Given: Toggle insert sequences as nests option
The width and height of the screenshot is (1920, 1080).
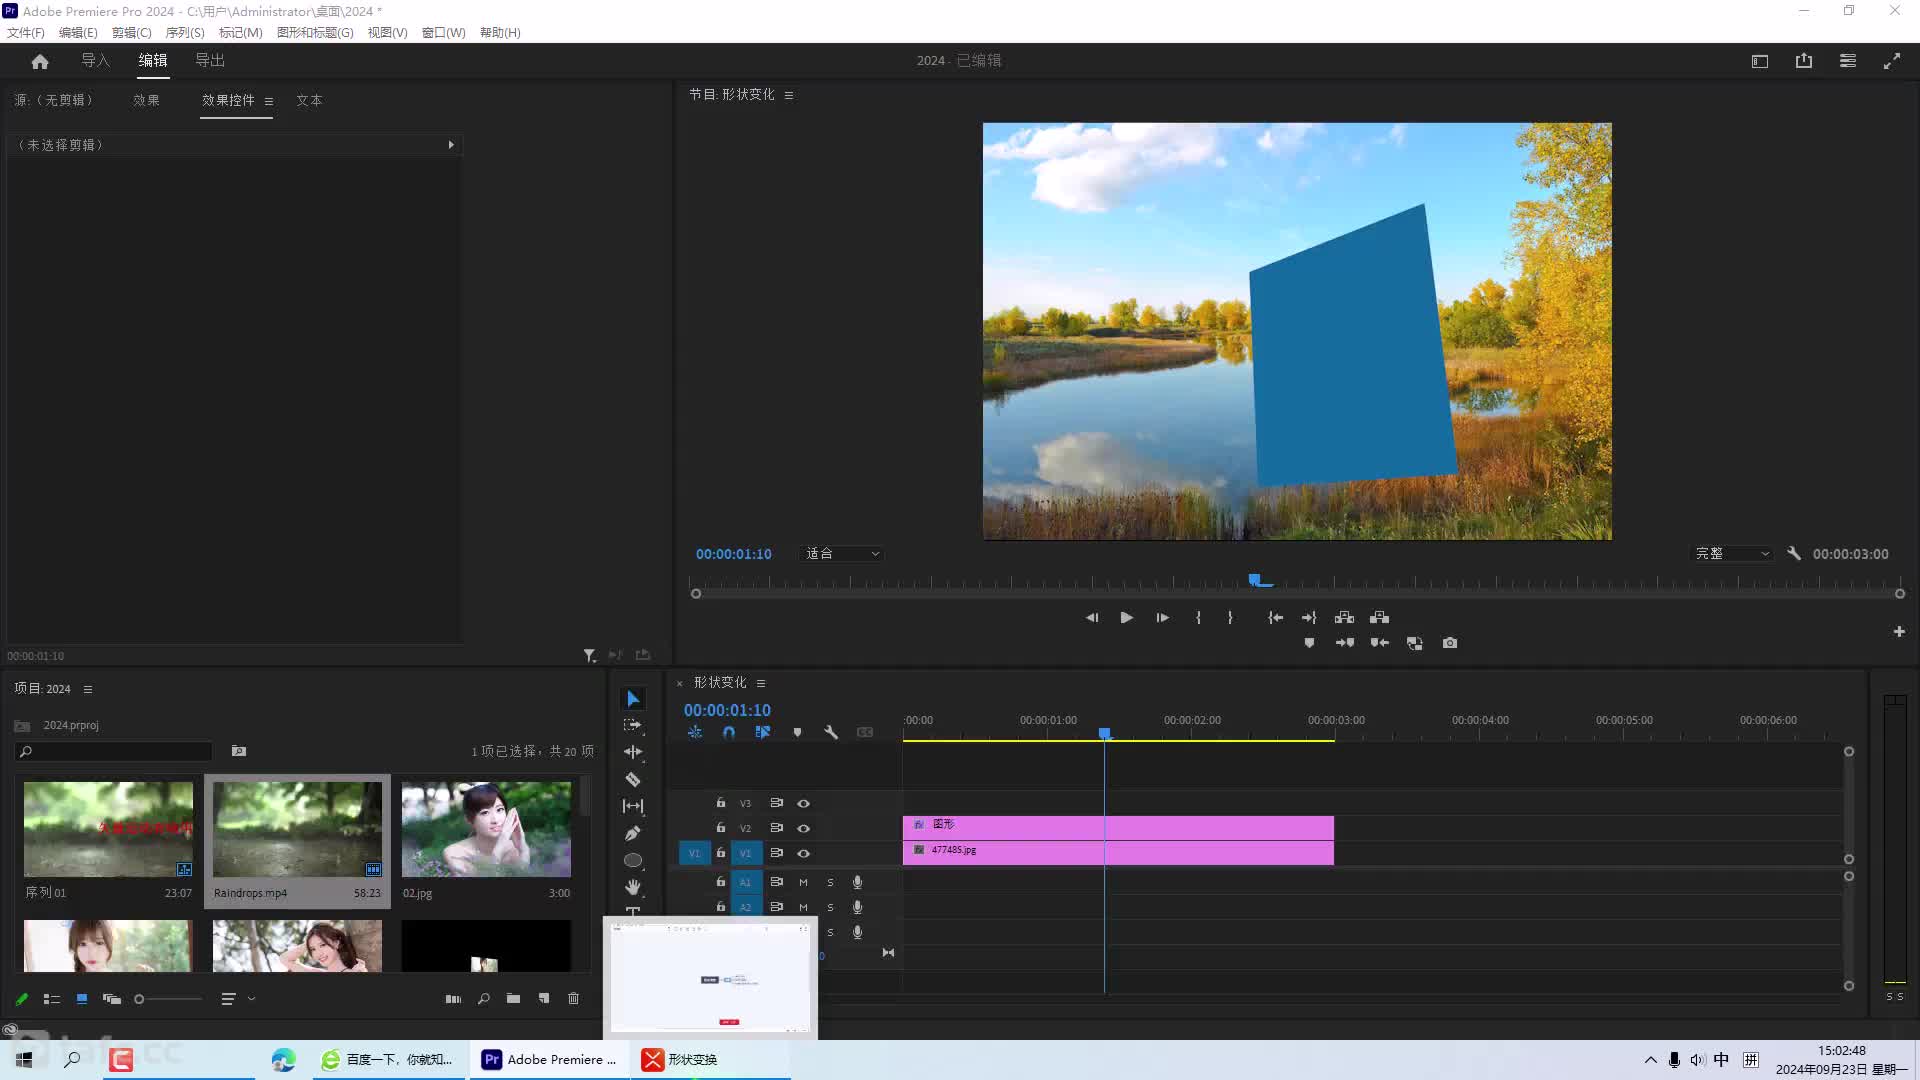Looking at the screenshot, I should [x=695, y=732].
